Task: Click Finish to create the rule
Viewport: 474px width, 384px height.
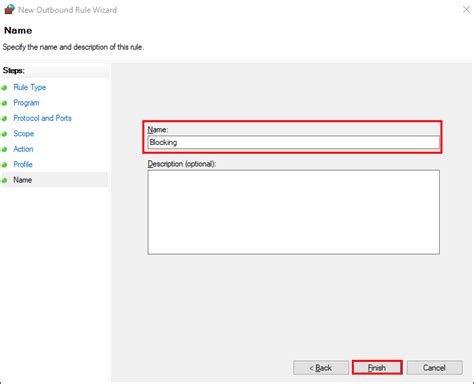Action: pyautogui.click(x=377, y=368)
